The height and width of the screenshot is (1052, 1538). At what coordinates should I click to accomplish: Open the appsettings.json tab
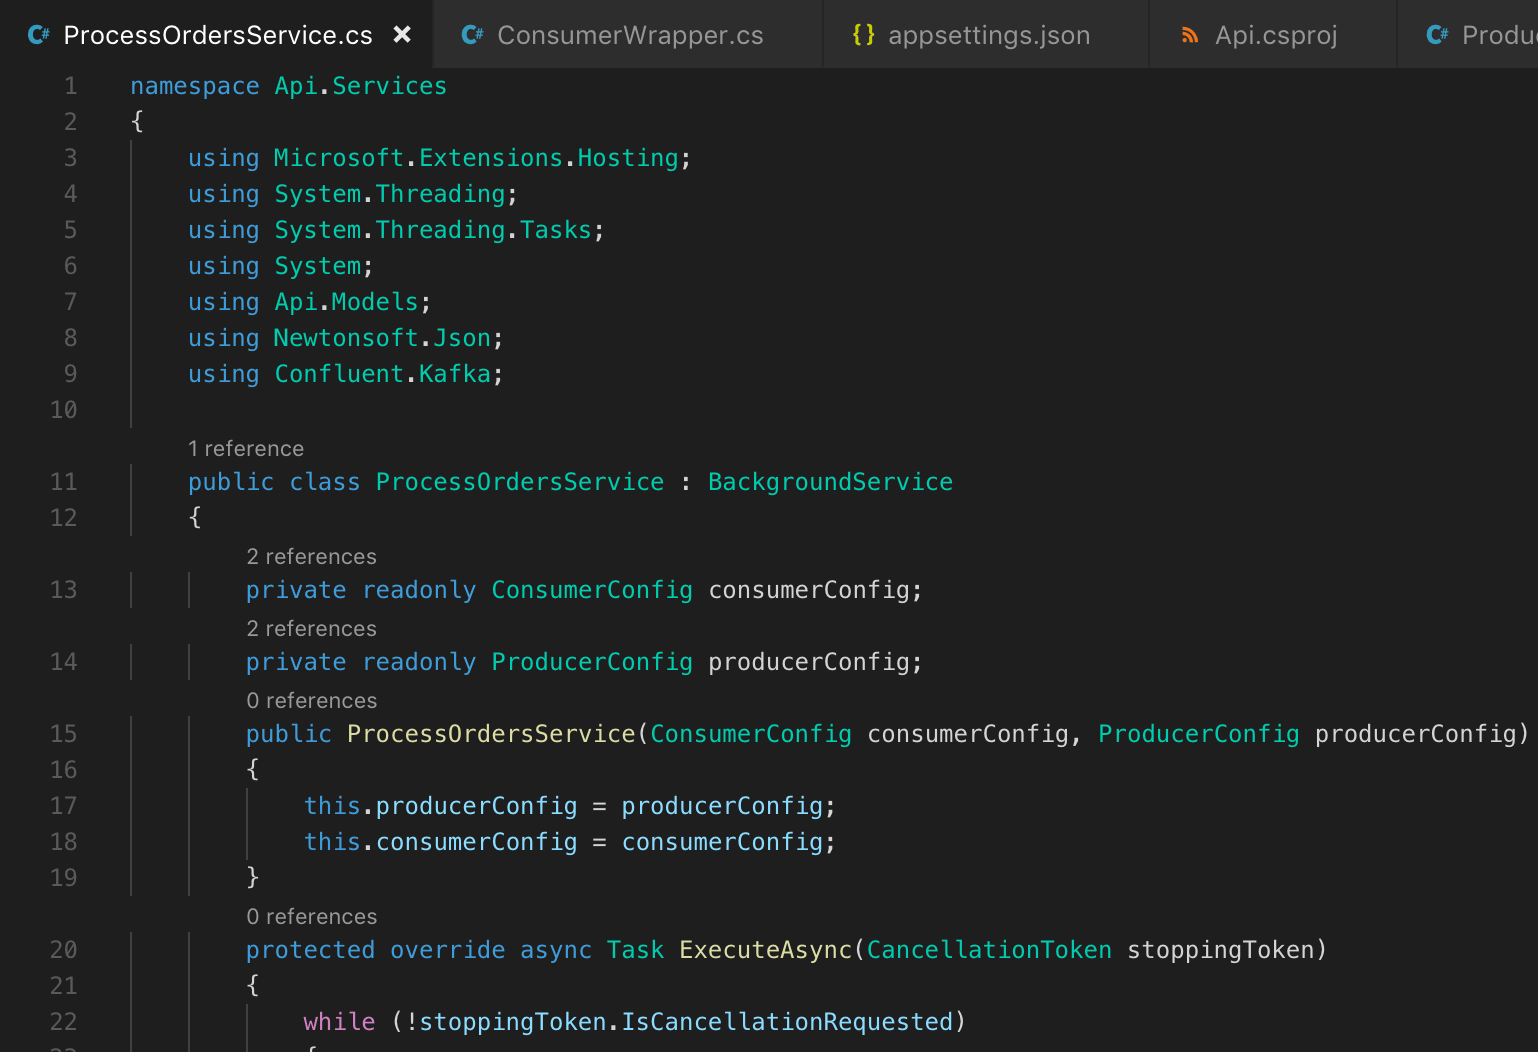[x=988, y=35]
